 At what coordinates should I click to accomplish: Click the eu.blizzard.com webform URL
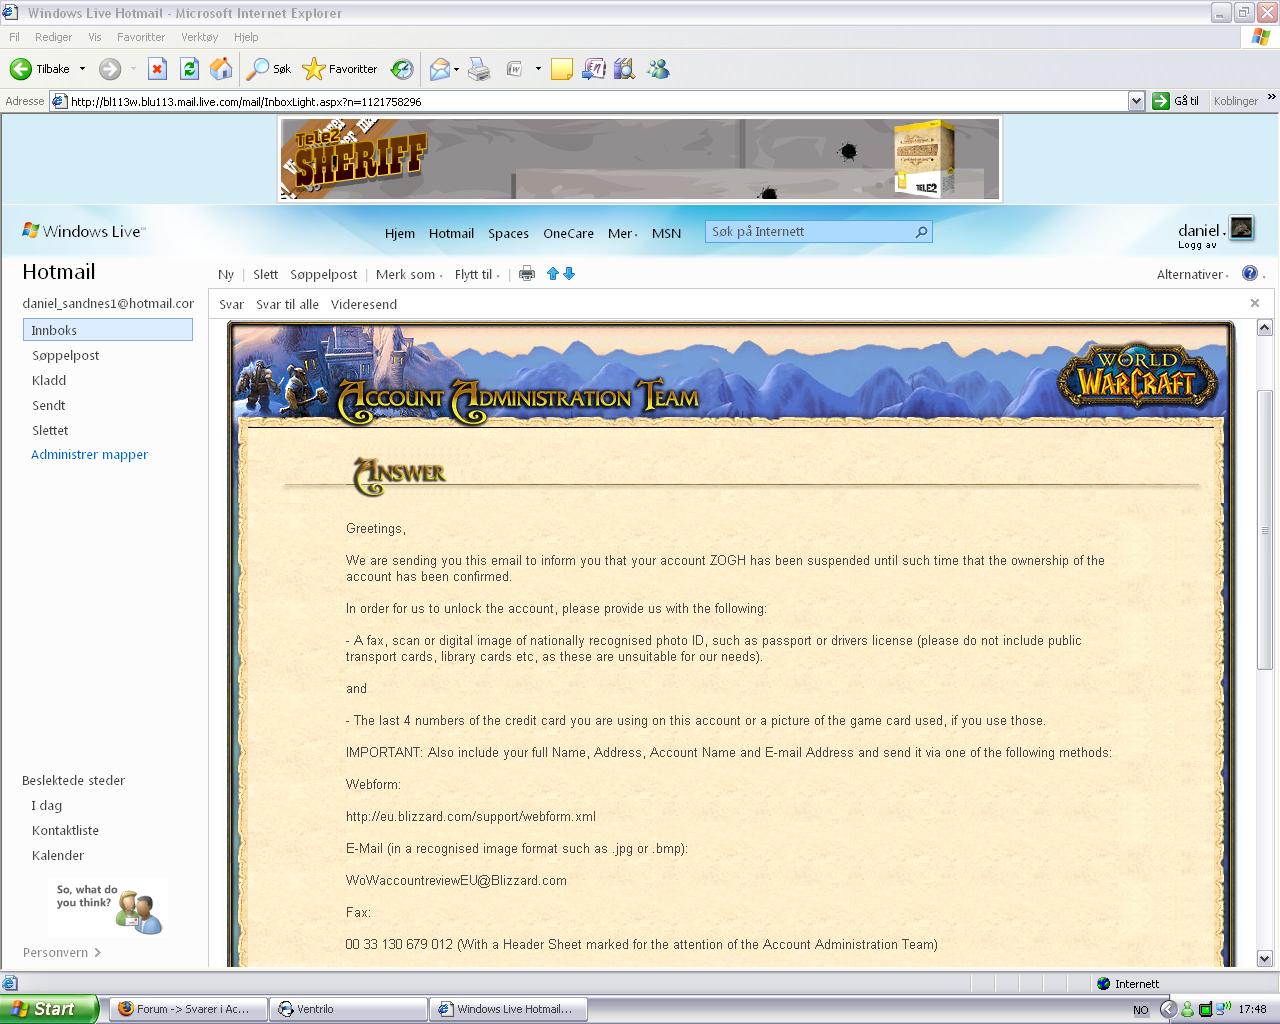click(471, 816)
